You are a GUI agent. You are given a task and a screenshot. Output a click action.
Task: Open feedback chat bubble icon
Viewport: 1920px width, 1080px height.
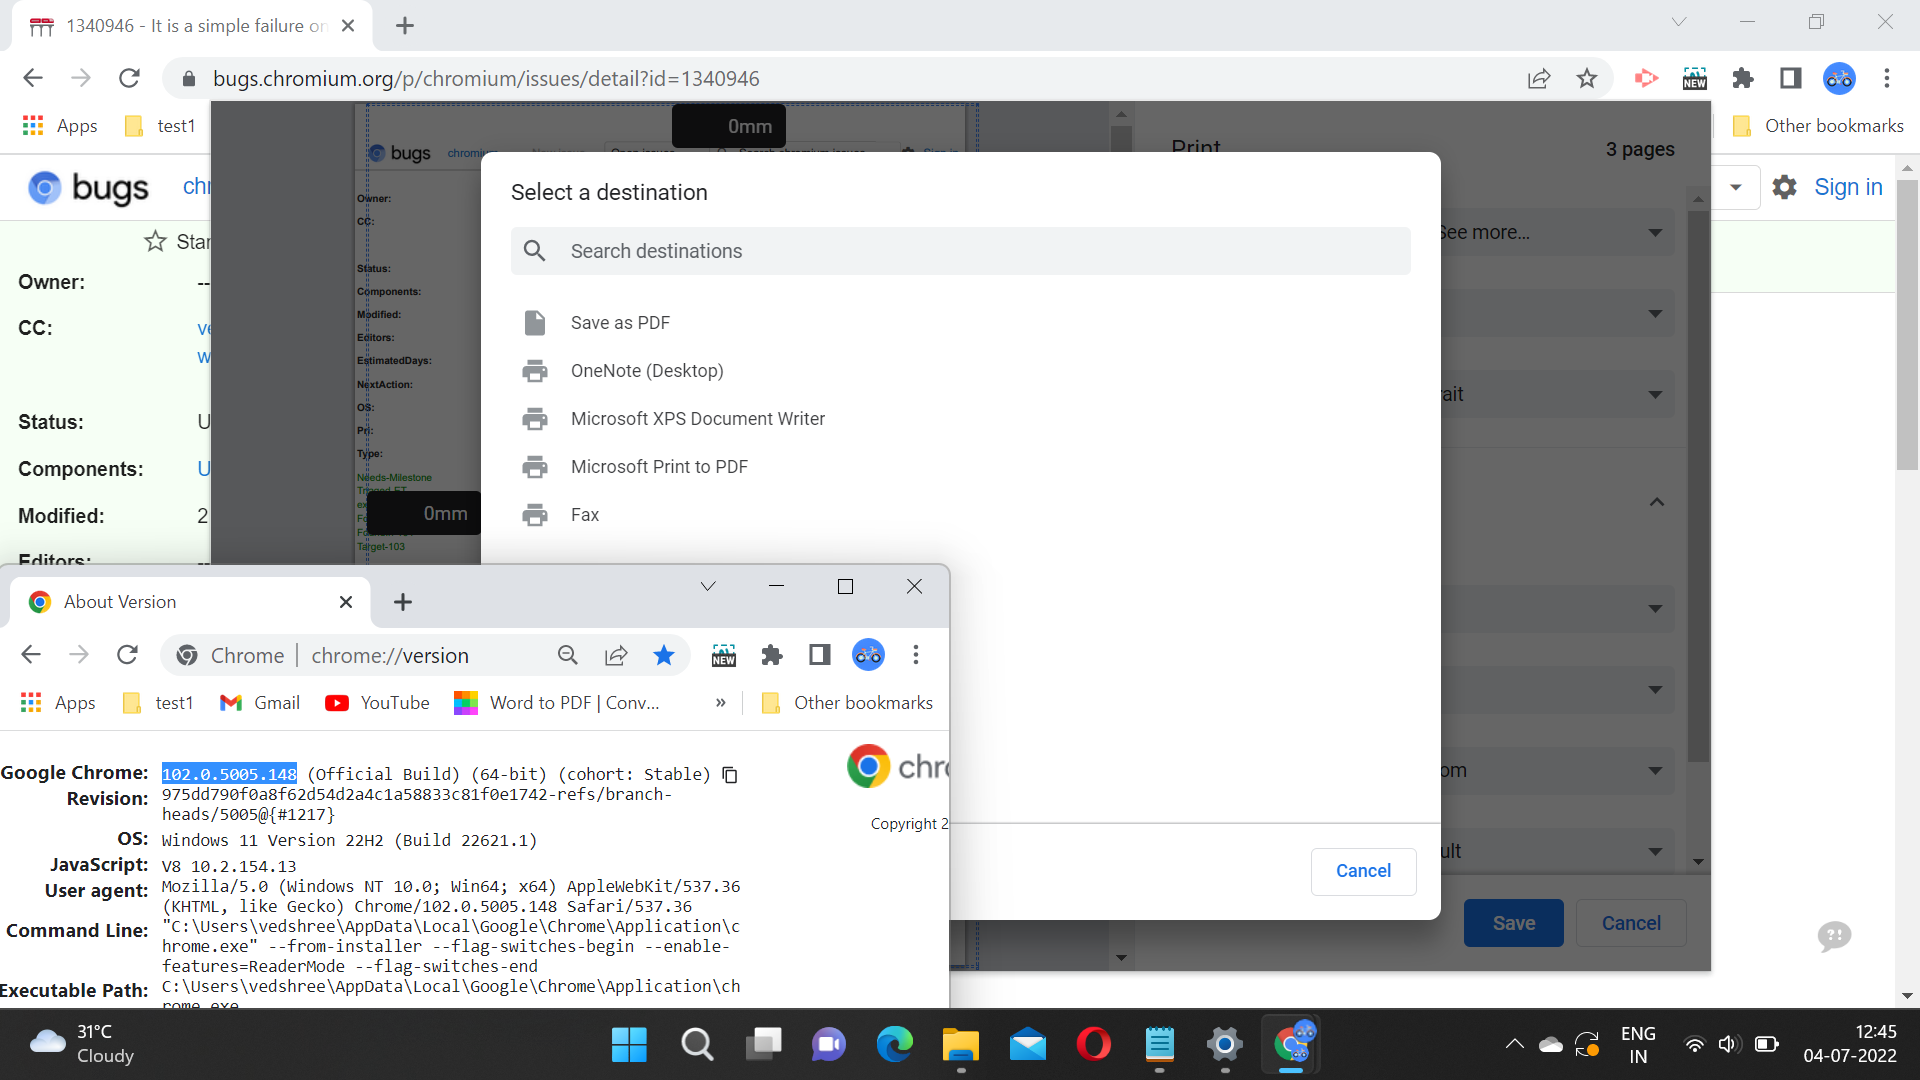(1834, 937)
